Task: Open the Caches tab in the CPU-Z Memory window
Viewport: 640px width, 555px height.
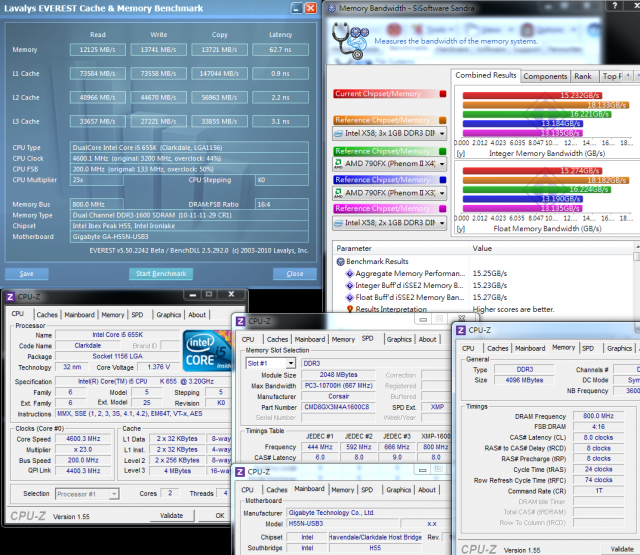Action: point(498,348)
